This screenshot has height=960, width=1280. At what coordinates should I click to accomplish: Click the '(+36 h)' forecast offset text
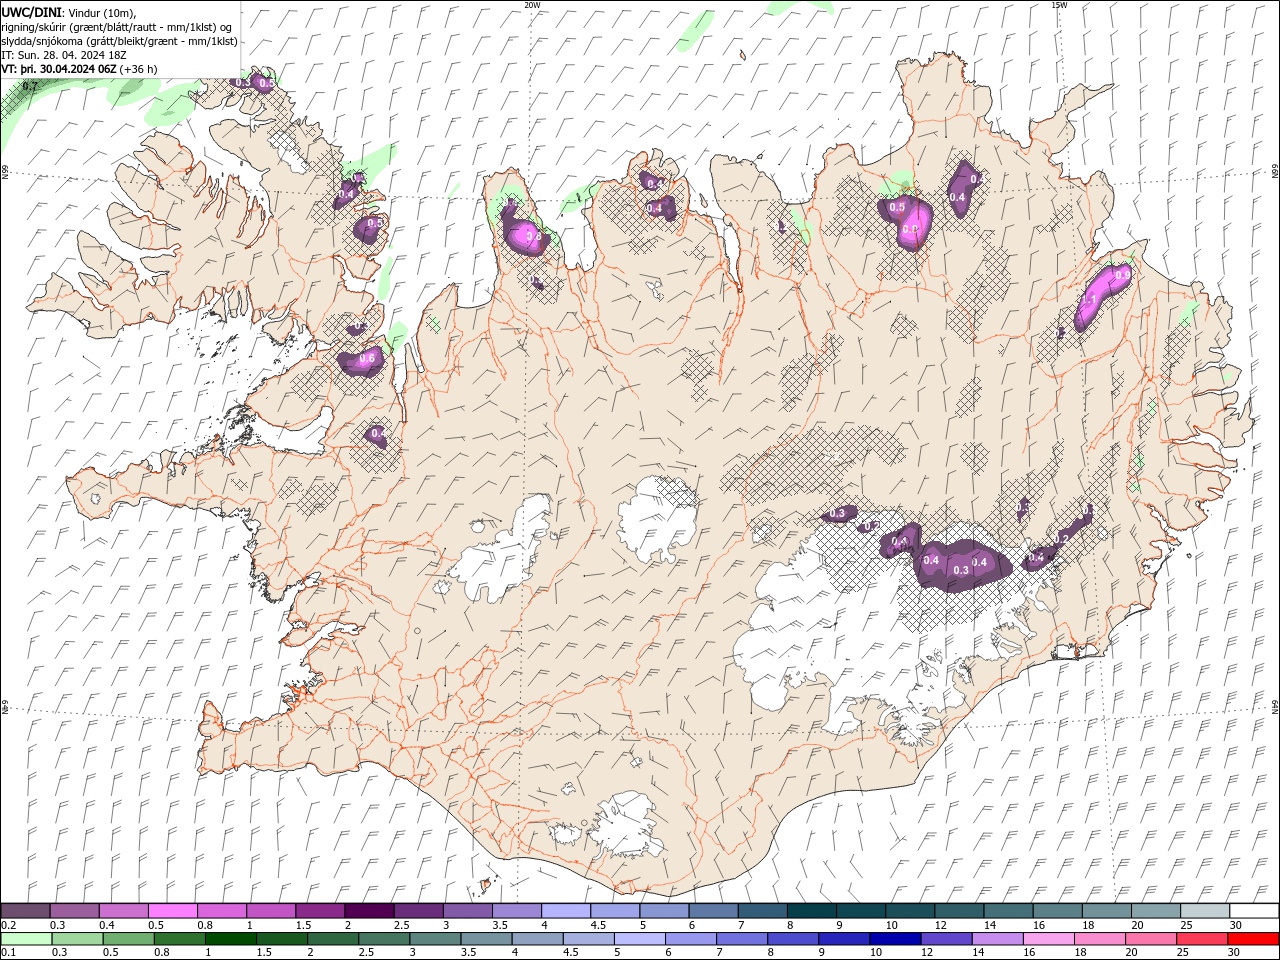click(x=138, y=69)
